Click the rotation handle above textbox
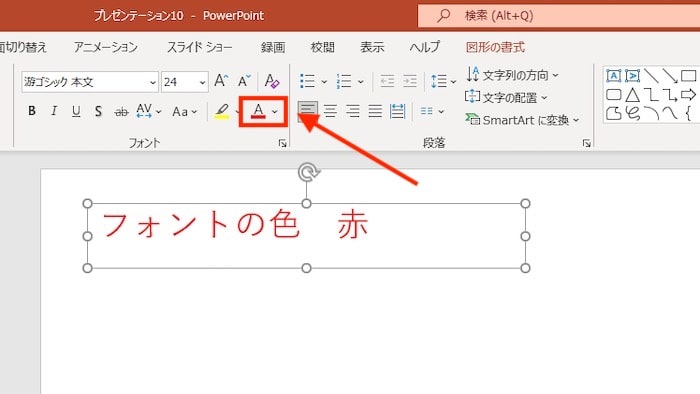 [x=308, y=172]
